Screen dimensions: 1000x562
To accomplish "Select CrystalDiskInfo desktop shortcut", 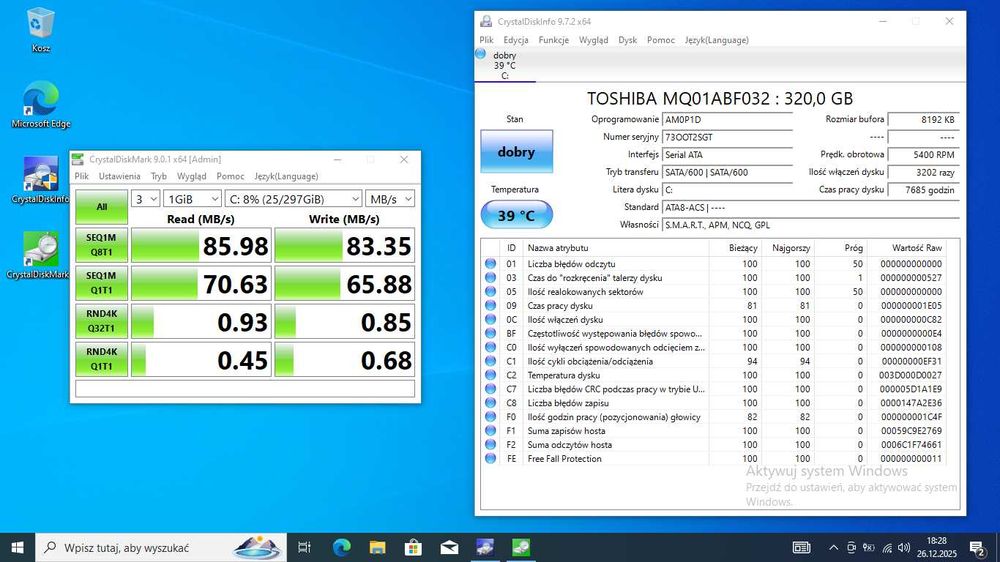I will [40, 180].
